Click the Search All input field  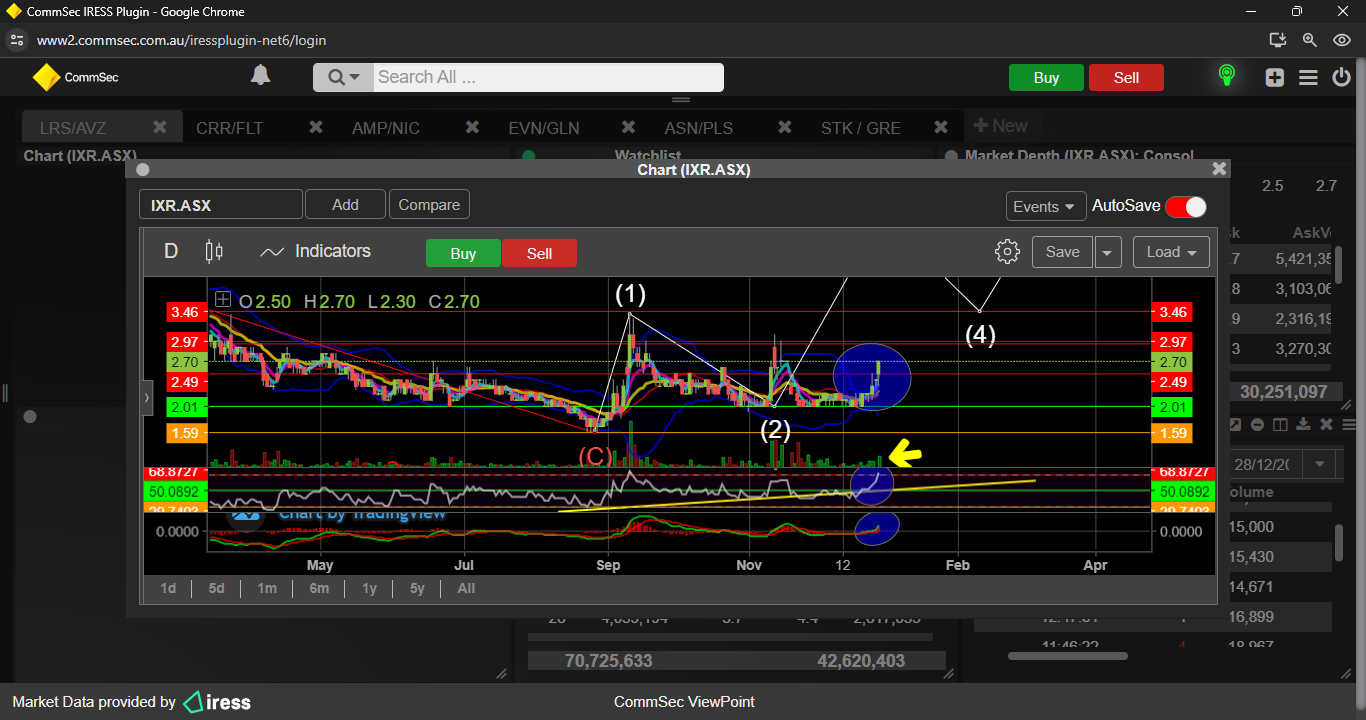point(548,78)
